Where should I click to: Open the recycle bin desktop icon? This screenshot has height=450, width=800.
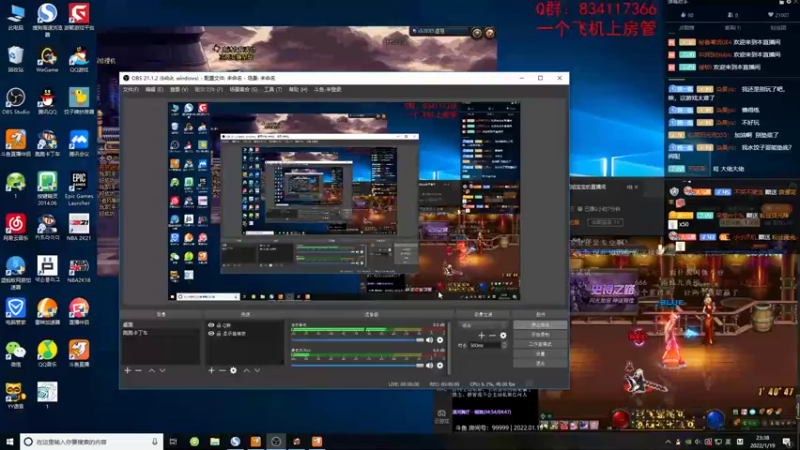click(15, 59)
